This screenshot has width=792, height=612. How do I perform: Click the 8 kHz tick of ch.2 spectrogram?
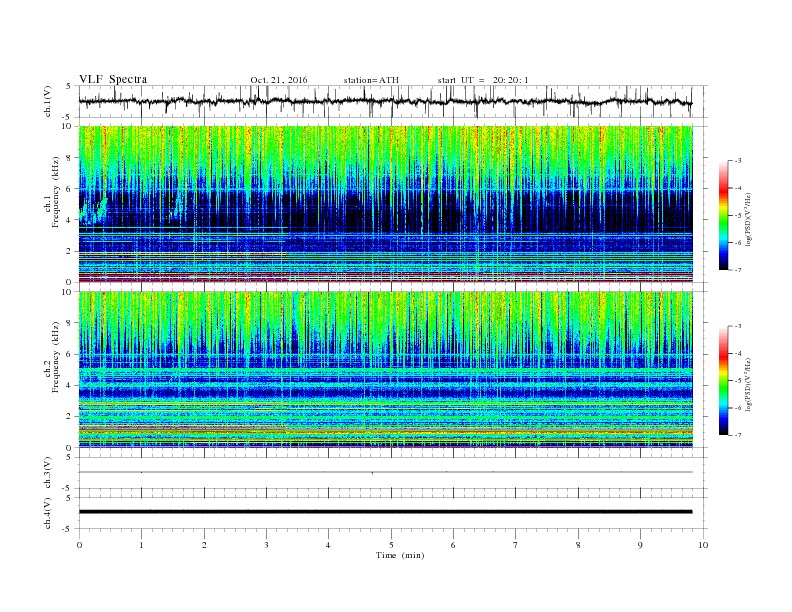tap(69, 323)
